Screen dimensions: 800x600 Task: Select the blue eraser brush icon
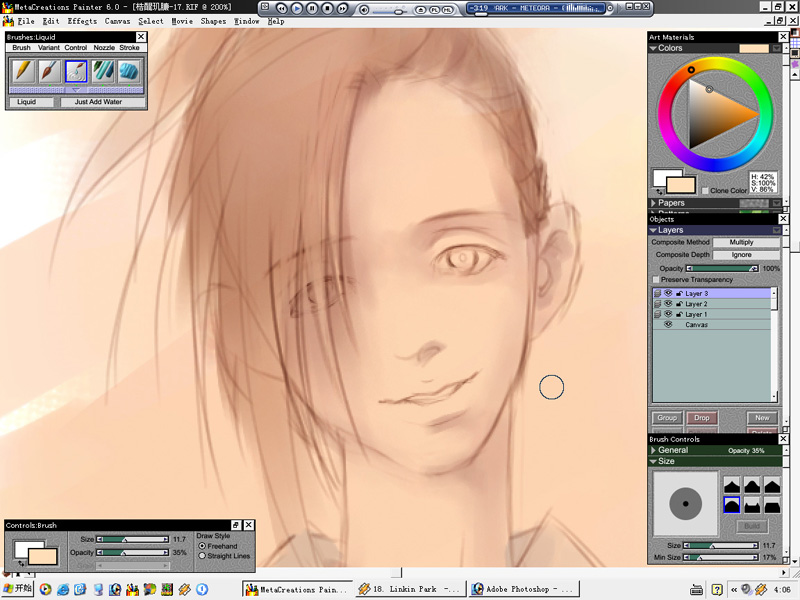tap(129, 71)
